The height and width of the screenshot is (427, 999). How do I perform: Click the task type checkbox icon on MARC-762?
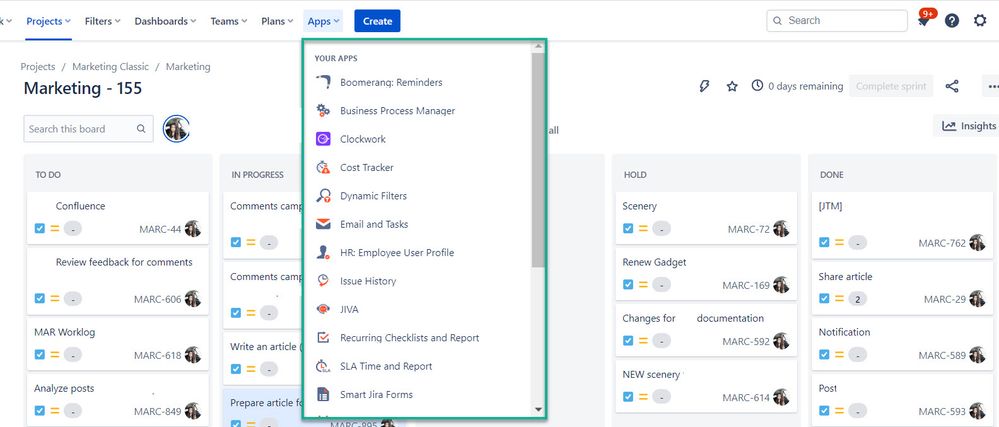[x=824, y=242]
